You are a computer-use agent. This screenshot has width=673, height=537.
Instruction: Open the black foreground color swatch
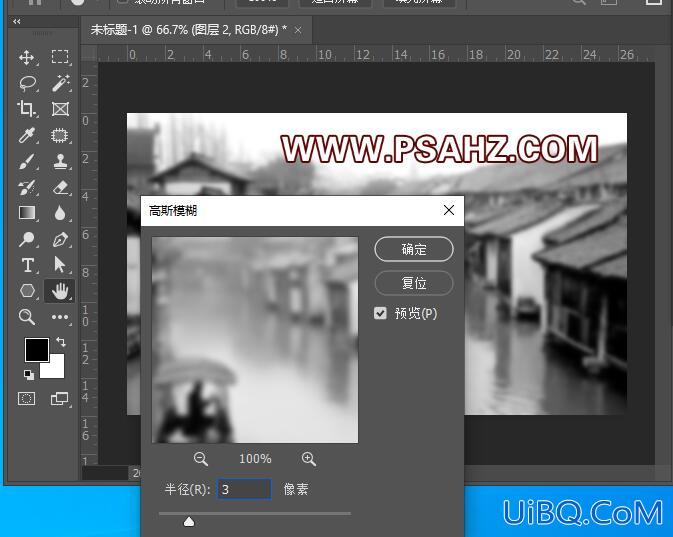(x=36, y=350)
